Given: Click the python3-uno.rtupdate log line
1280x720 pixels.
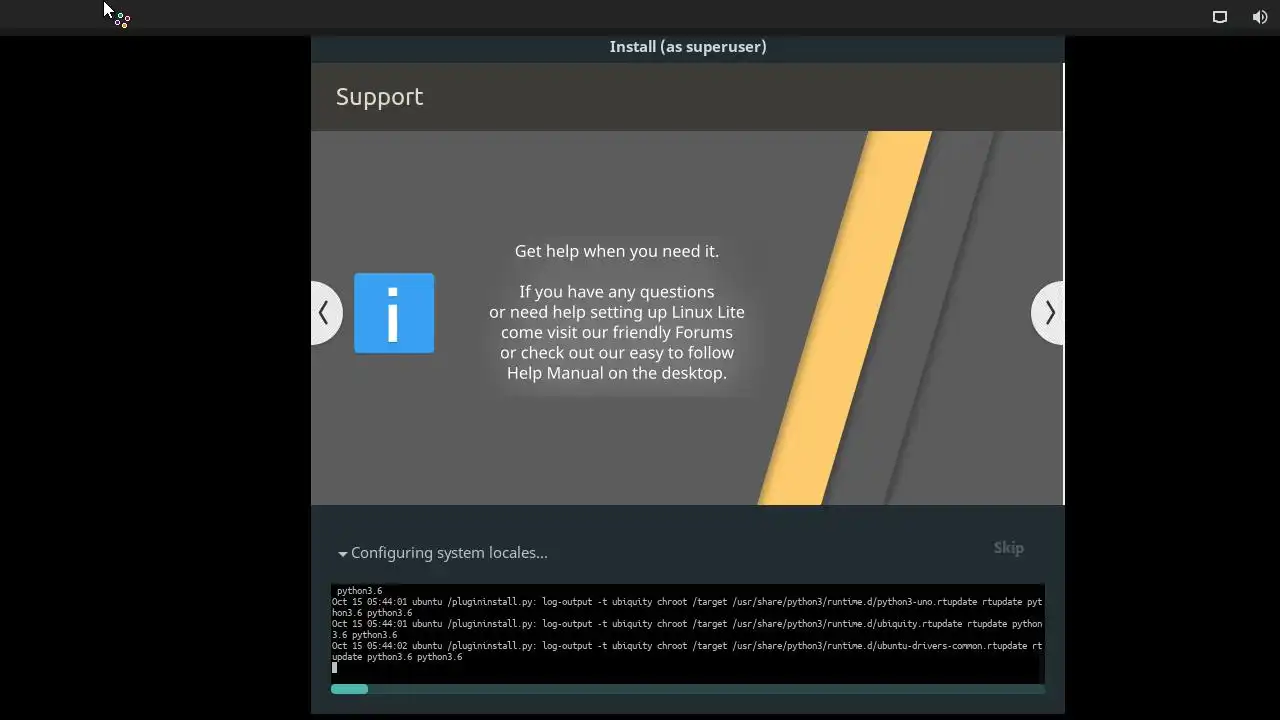Looking at the screenshot, I should coord(687,607).
